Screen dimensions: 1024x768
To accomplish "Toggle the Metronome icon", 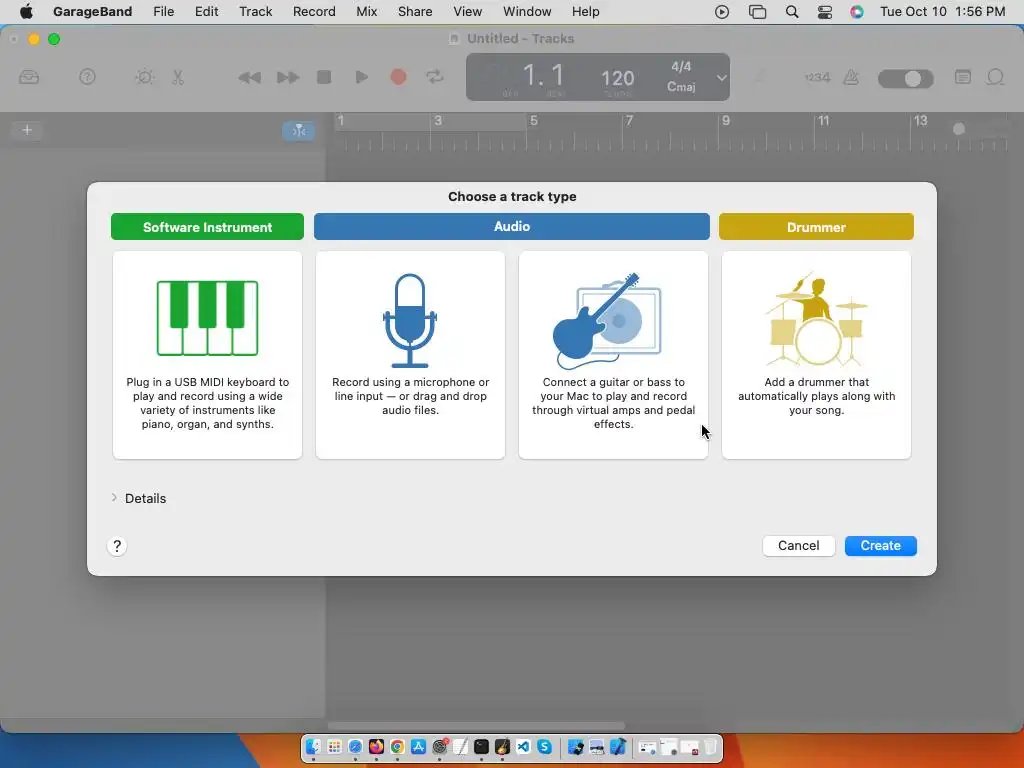I will [x=852, y=77].
